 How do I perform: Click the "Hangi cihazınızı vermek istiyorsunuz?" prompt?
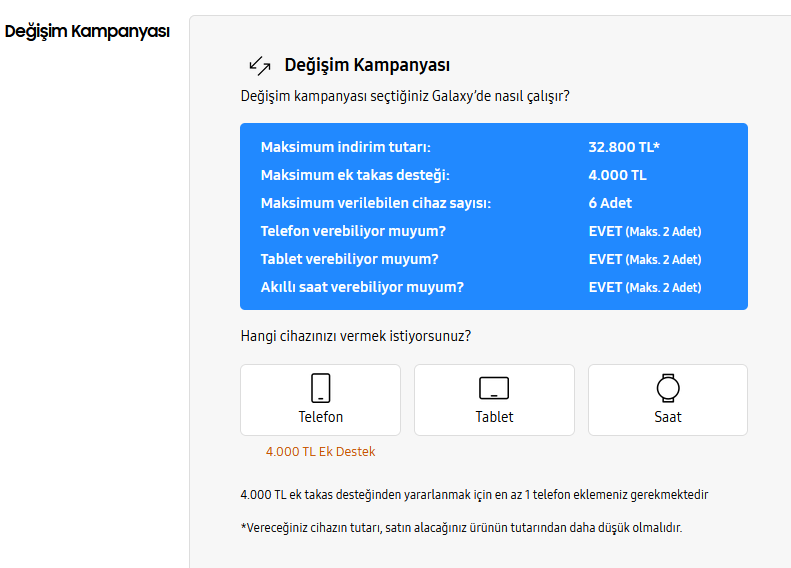(x=356, y=336)
